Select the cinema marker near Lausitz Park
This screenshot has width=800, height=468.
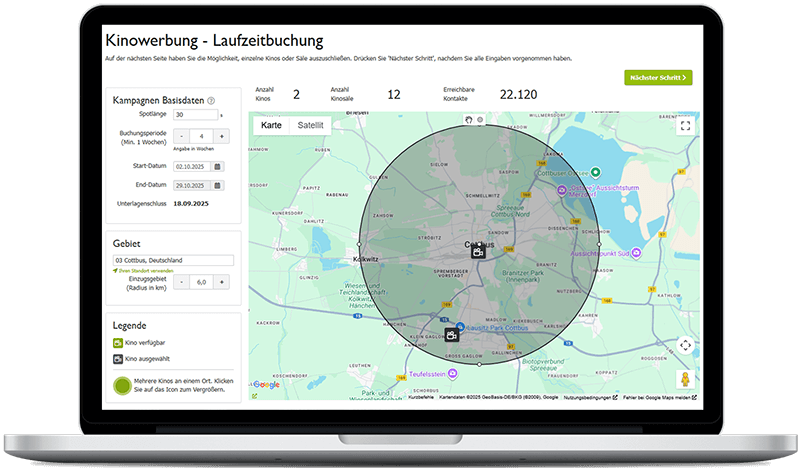[x=452, y=336]
